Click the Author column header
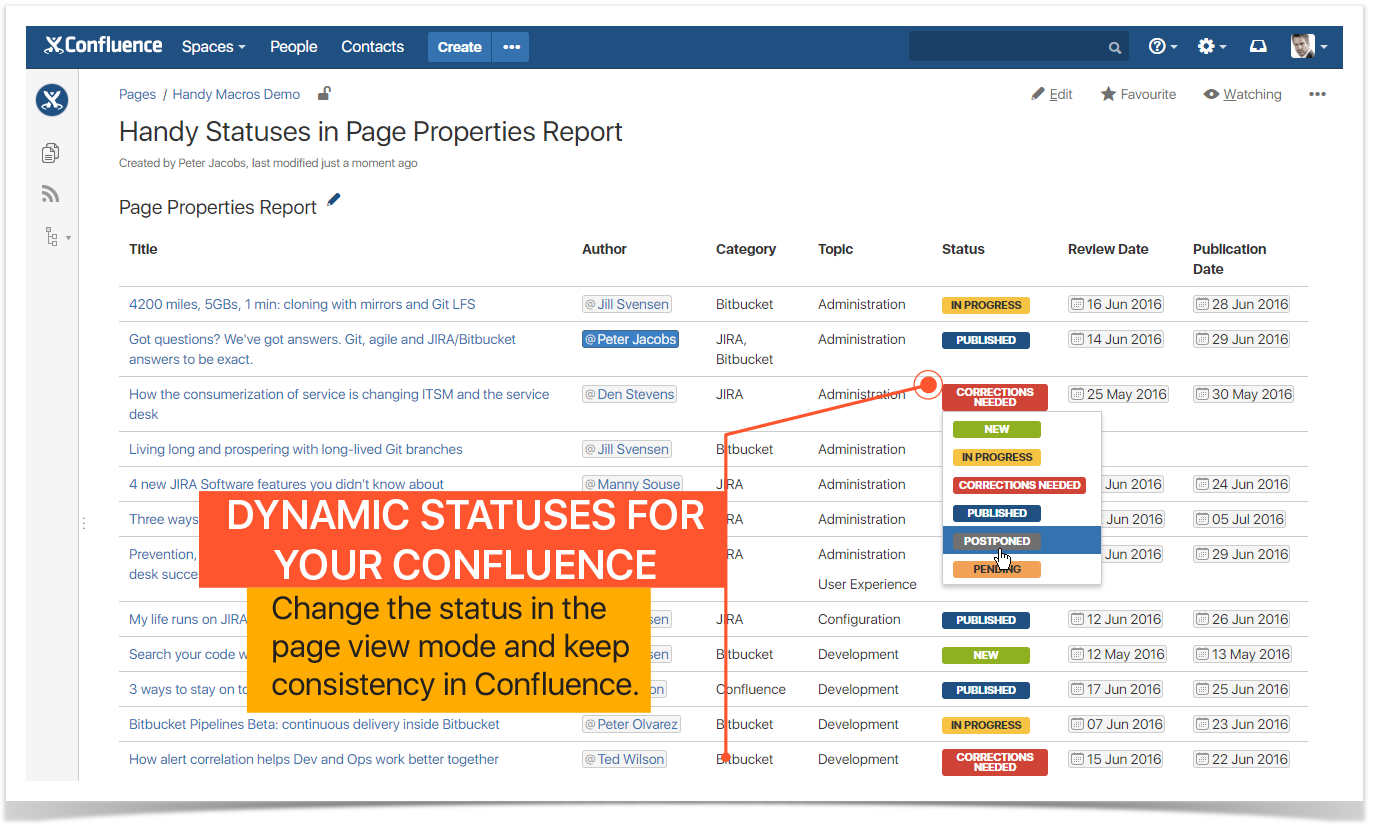 604,249
